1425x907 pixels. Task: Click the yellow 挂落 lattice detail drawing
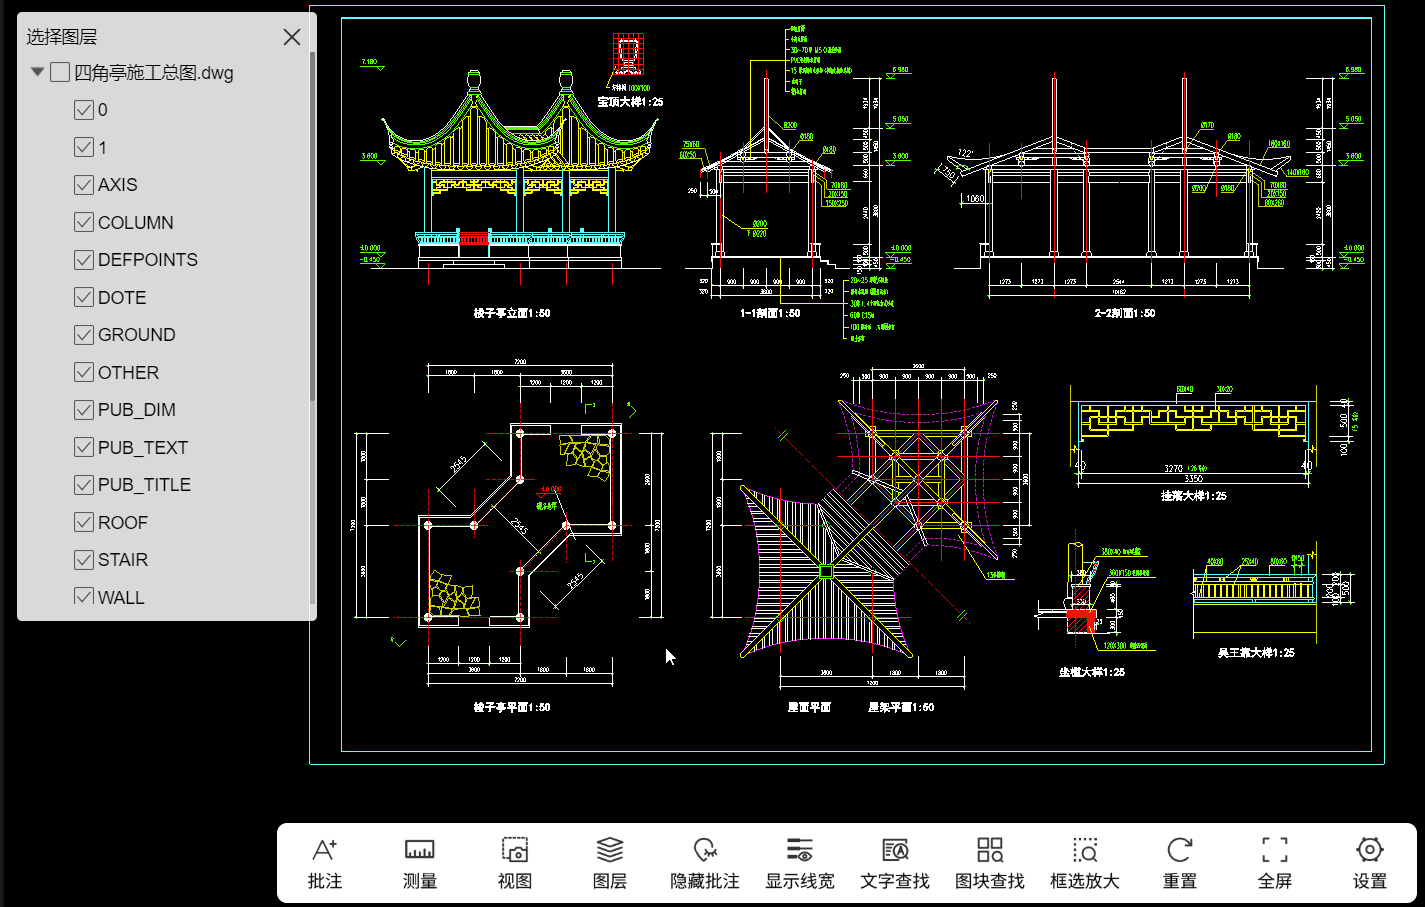pos(1194,422)
